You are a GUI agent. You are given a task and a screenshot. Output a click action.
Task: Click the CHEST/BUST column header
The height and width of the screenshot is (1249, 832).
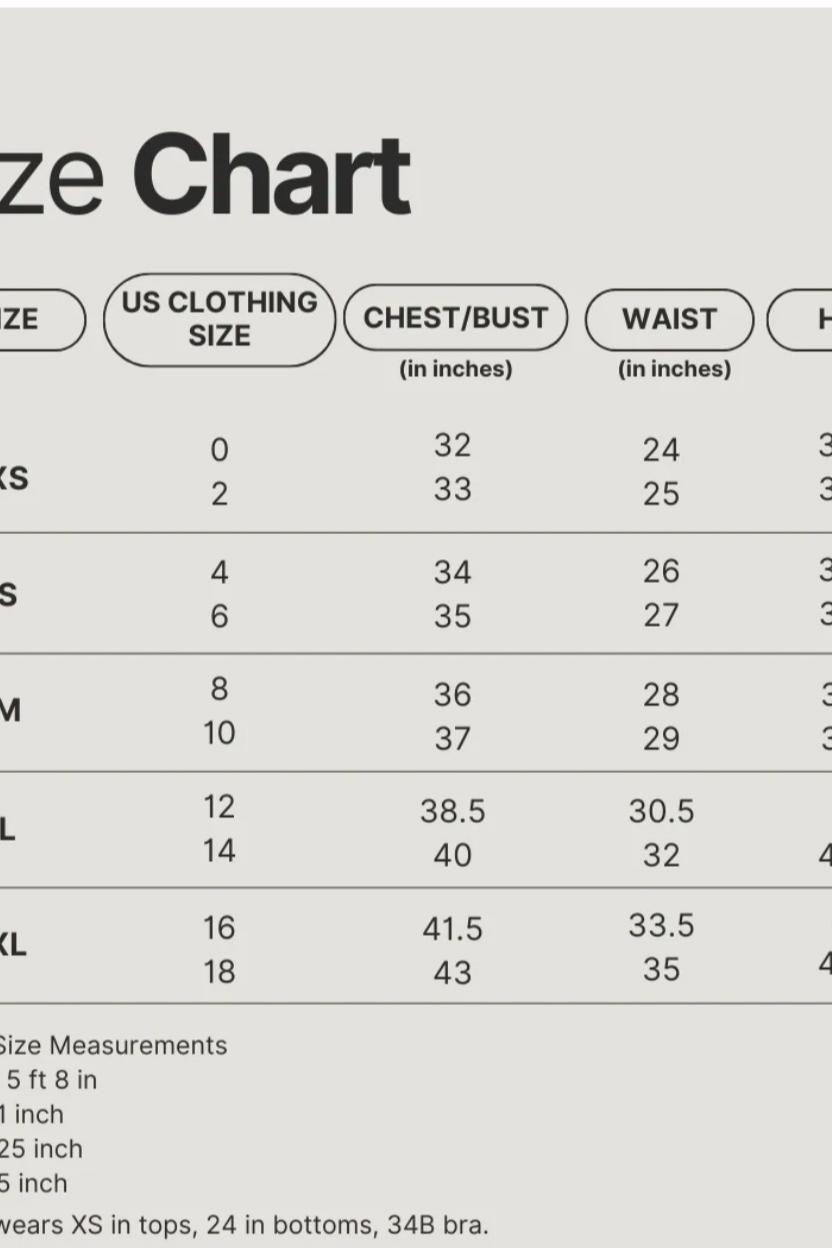456,318
